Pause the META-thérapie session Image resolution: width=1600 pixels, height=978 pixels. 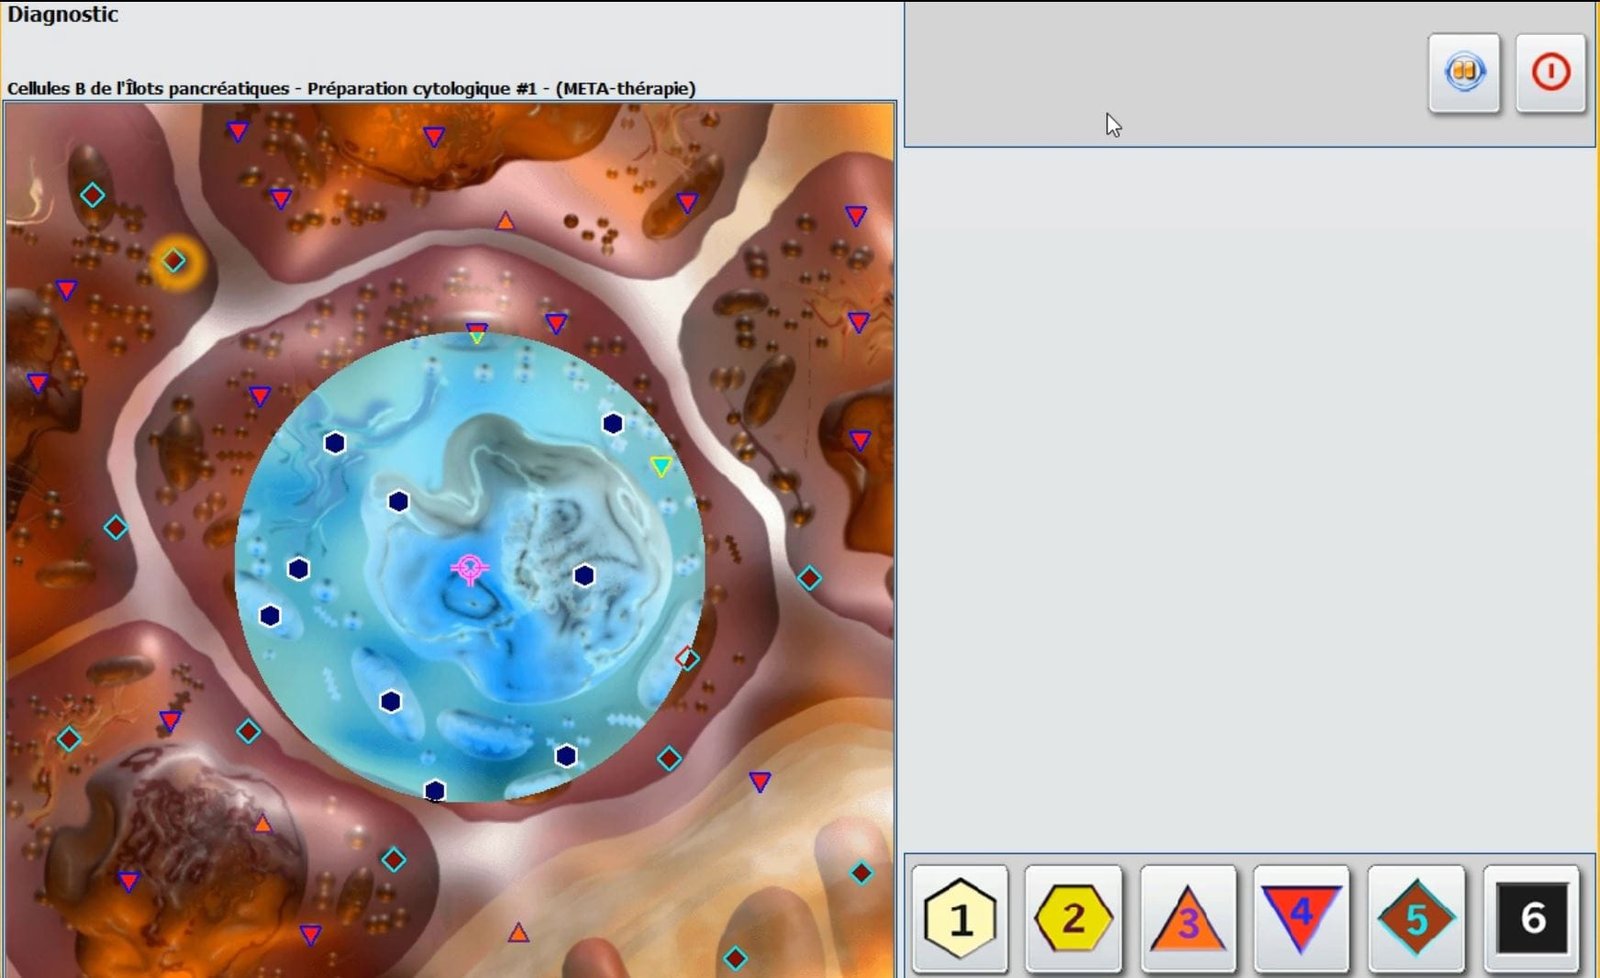click(1464, 72)
